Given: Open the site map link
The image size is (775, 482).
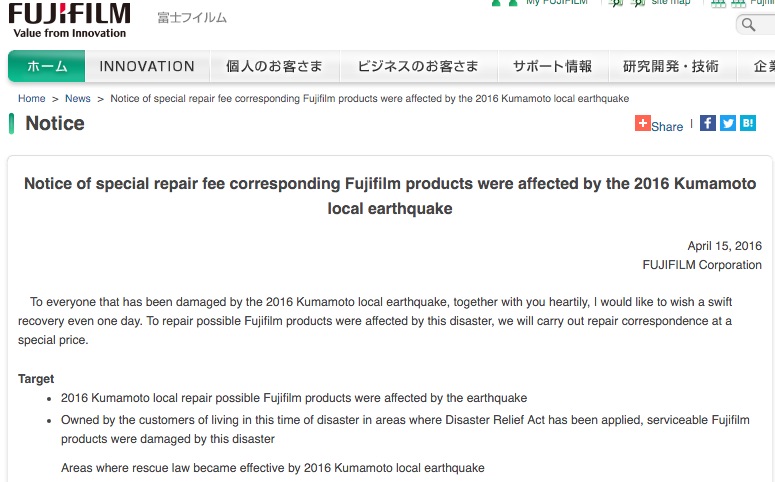Looking at the screenshot, I should pos(671,2).
